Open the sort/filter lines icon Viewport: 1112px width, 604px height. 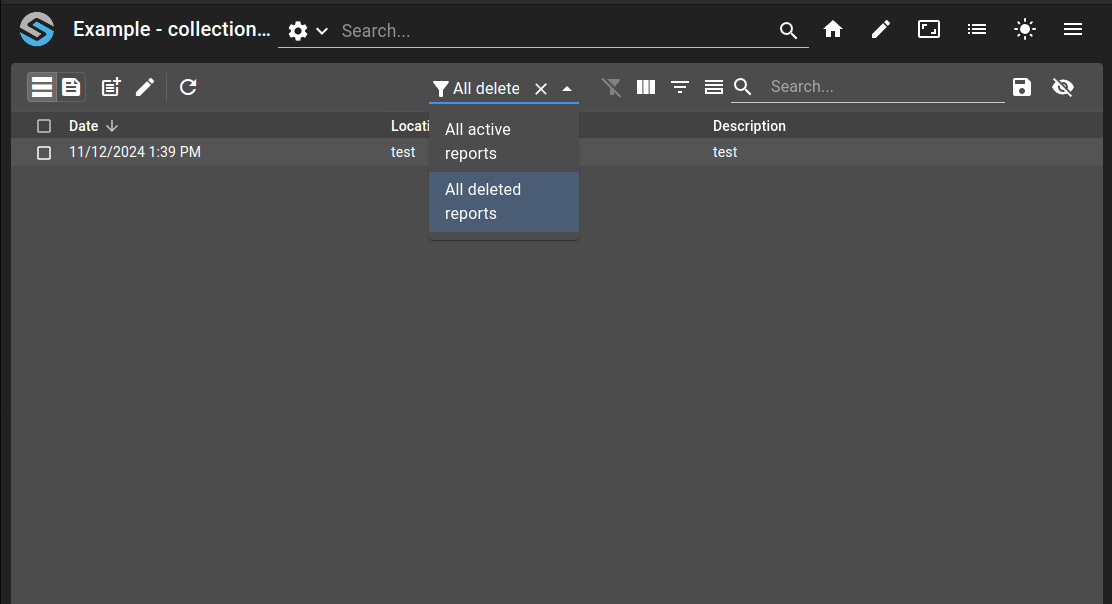(x=679, y=87)
